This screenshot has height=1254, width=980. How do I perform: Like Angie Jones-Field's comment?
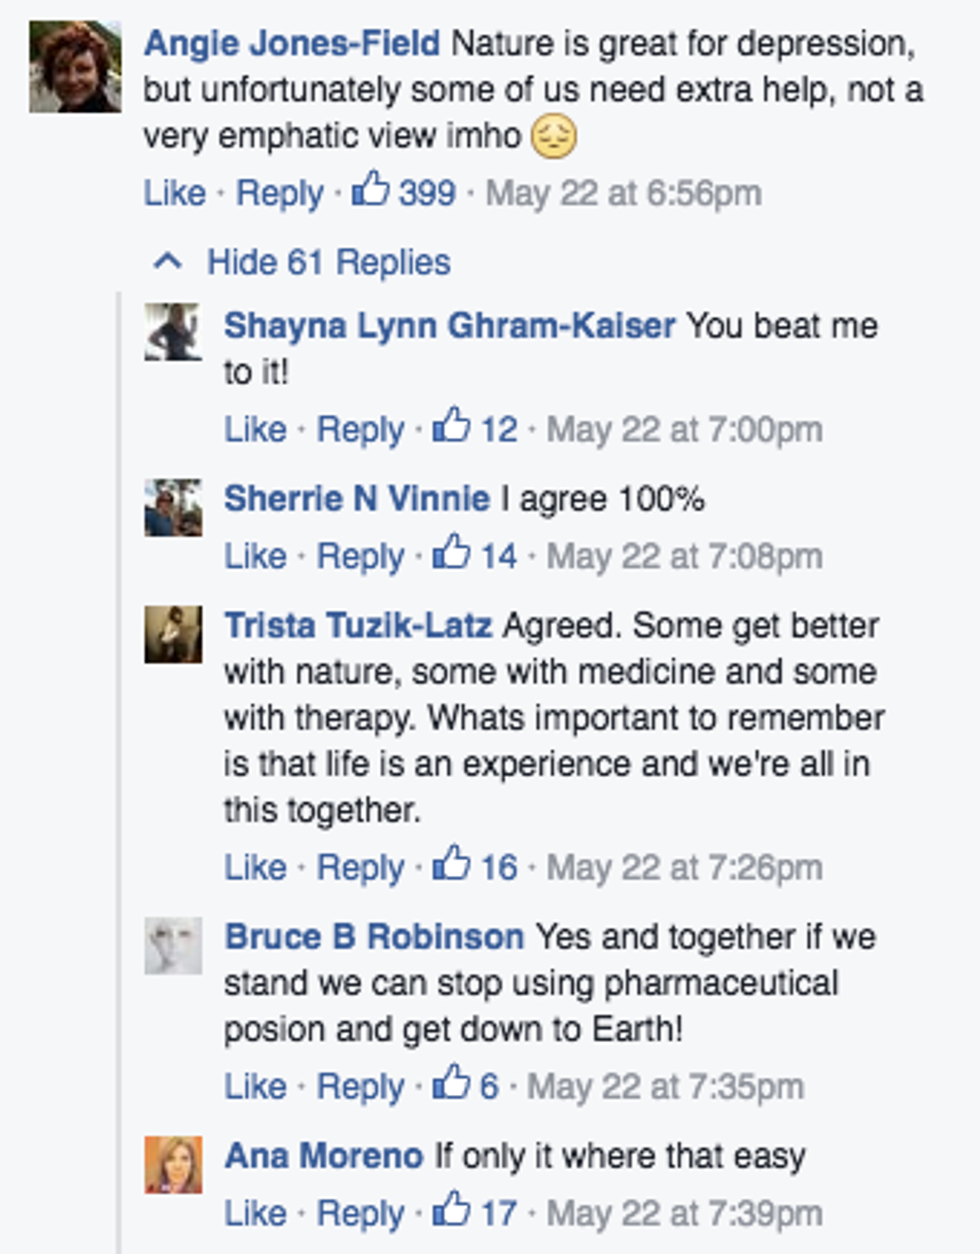174,192
